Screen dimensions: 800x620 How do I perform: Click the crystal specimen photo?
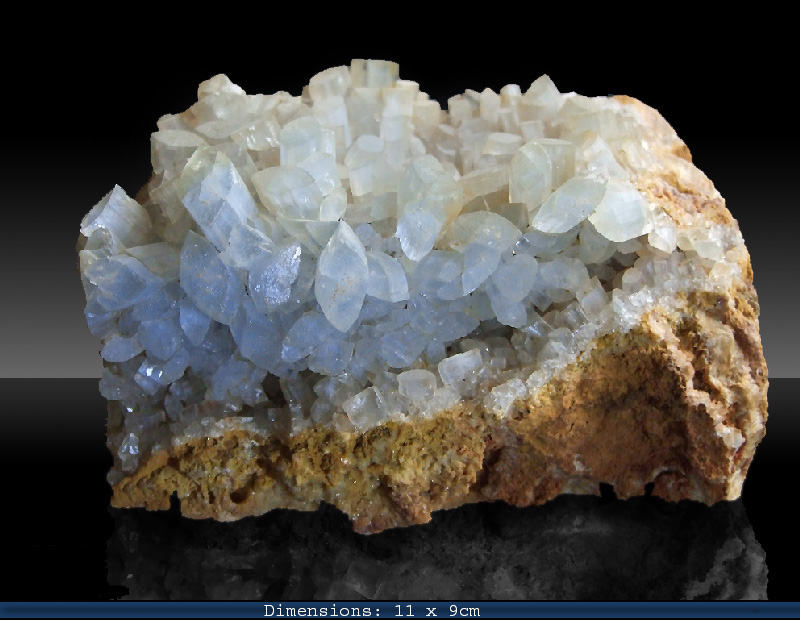click(x=400, y=301)
